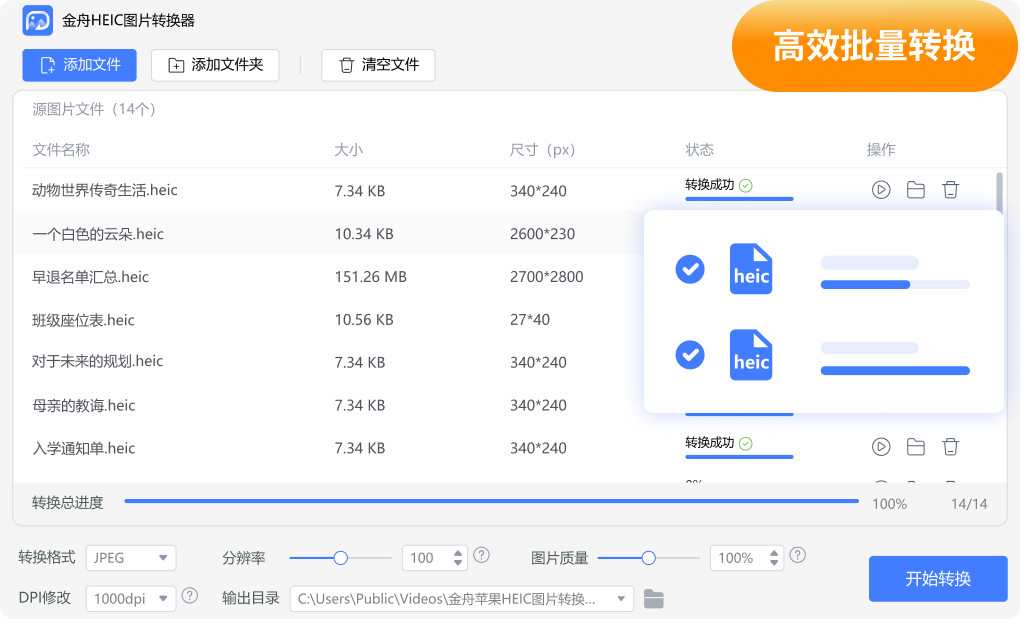Open output folder for 动物世界传奇生活.heic

pyautogui.click(x=915, y=190)
